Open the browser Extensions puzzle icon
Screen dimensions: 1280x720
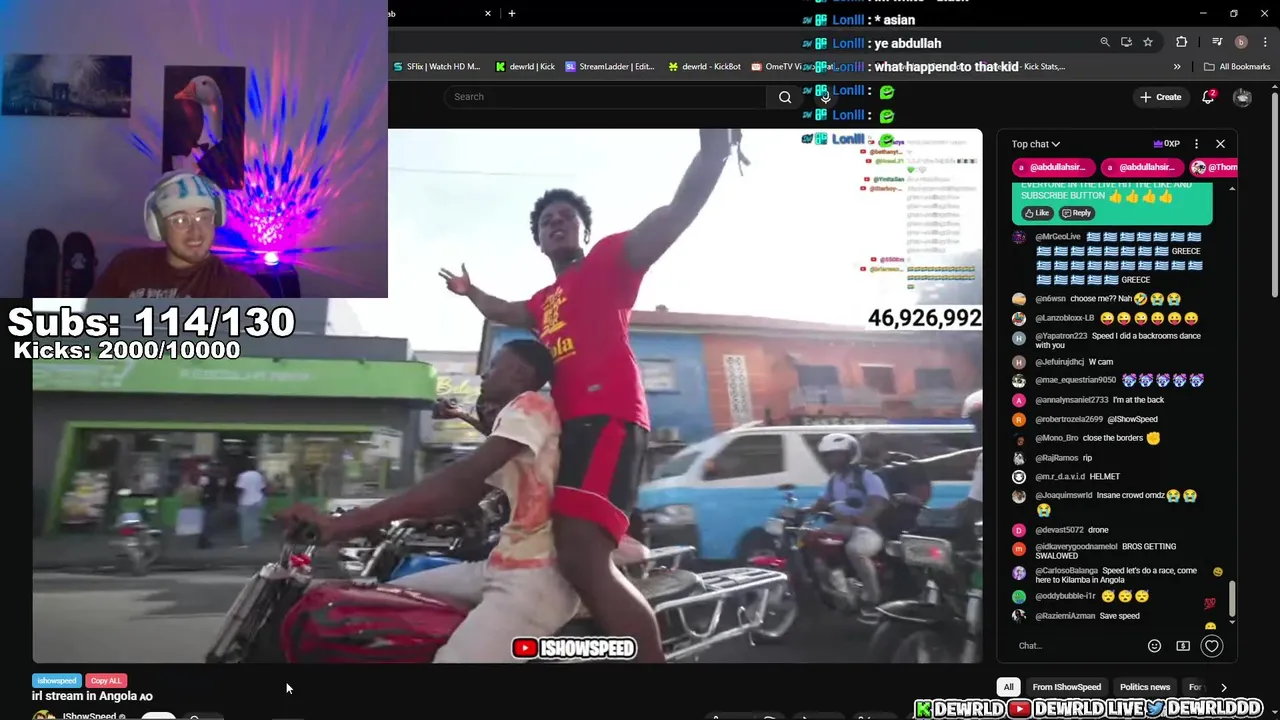pyautogui.click(x=1182, y=42)
